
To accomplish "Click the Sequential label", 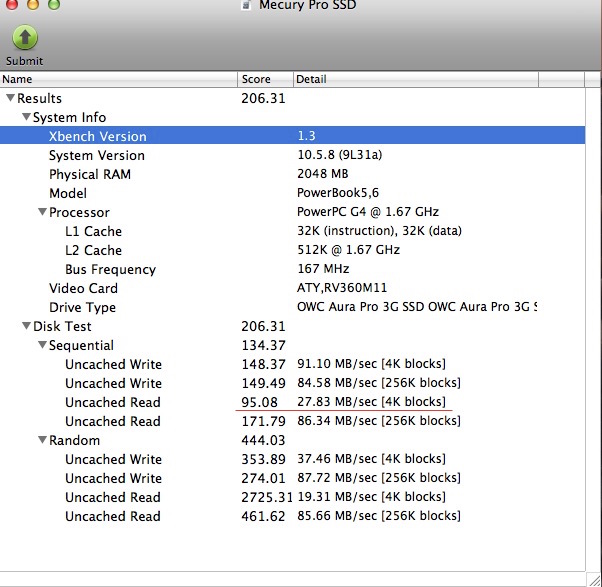I will pyautogui.click(x=81, y=345).
